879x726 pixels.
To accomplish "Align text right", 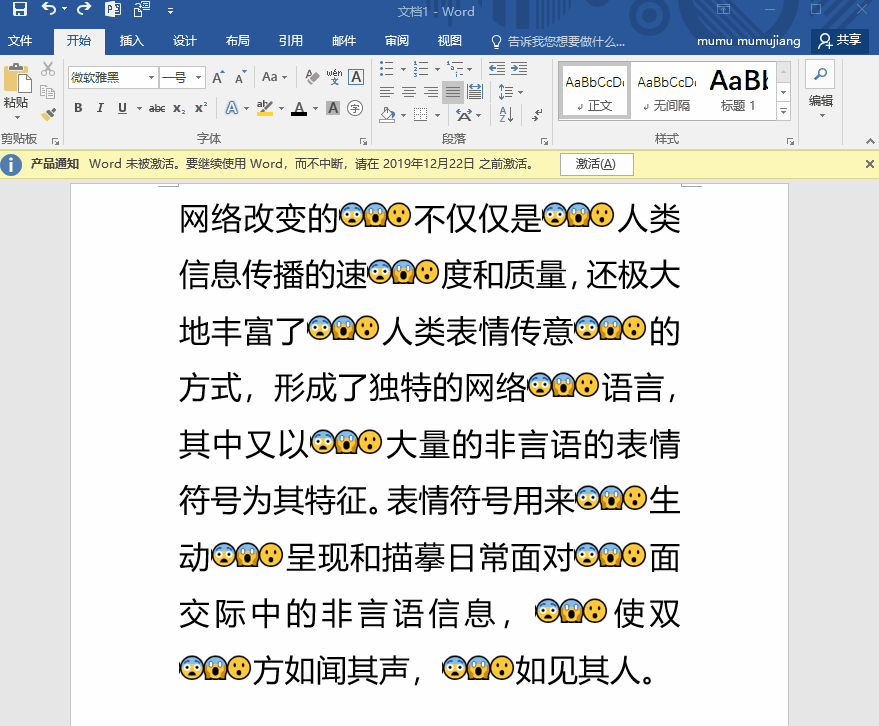I will 431,91.
